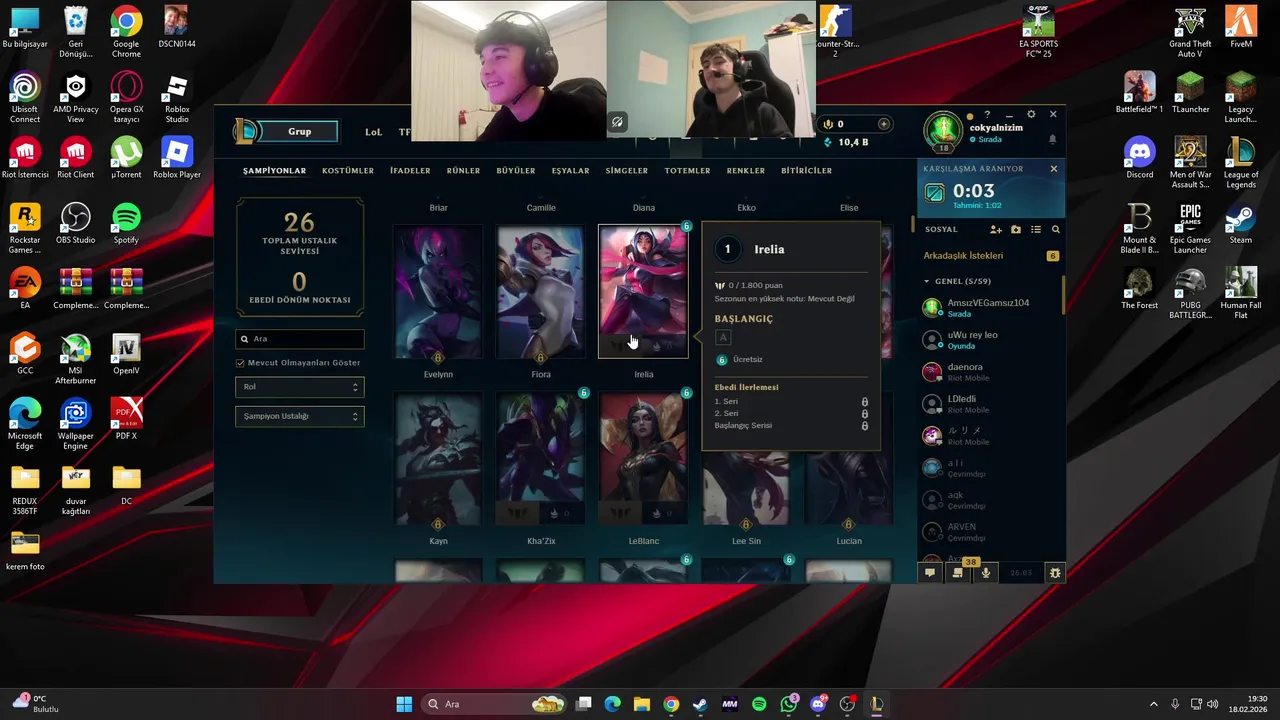This screenshot has height=720, width=1280.
Task: Select the Evelynn champion card
Action: point(438,291)
